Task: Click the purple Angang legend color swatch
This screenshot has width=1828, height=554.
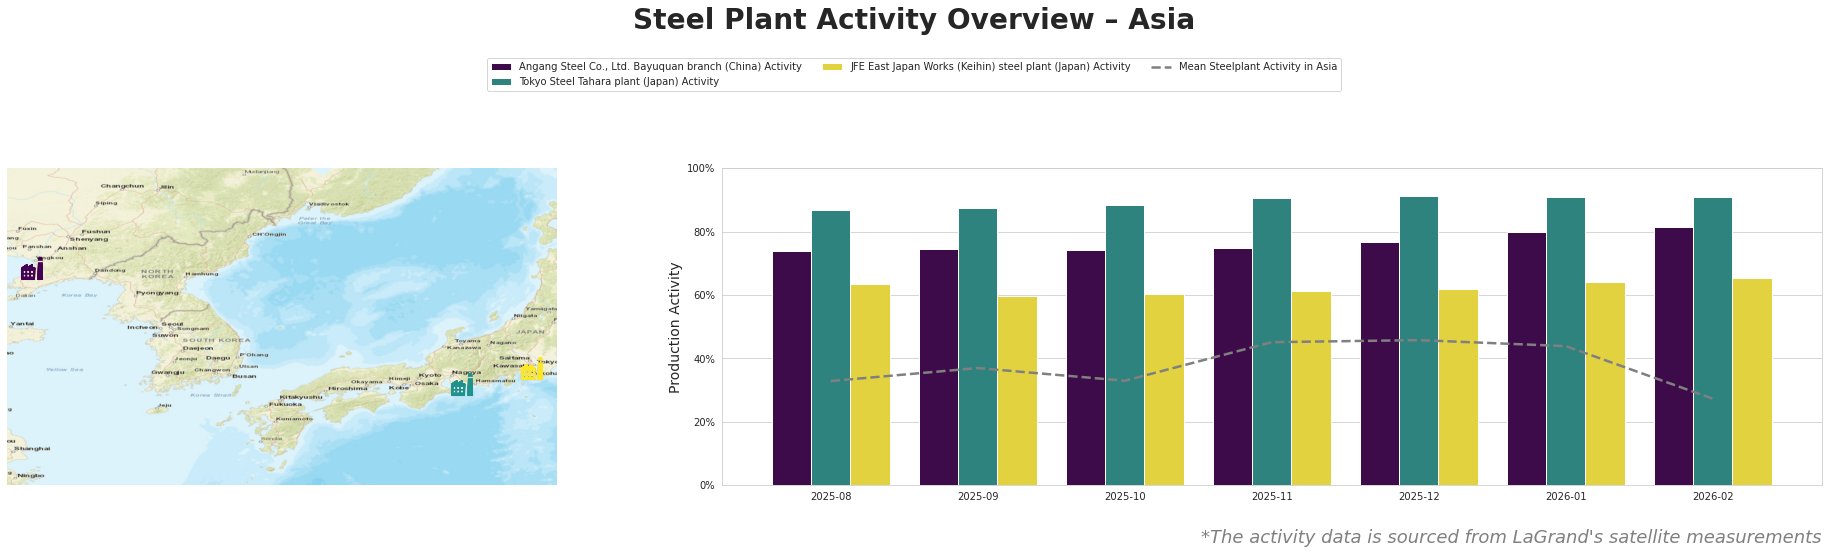Action: 502,67
